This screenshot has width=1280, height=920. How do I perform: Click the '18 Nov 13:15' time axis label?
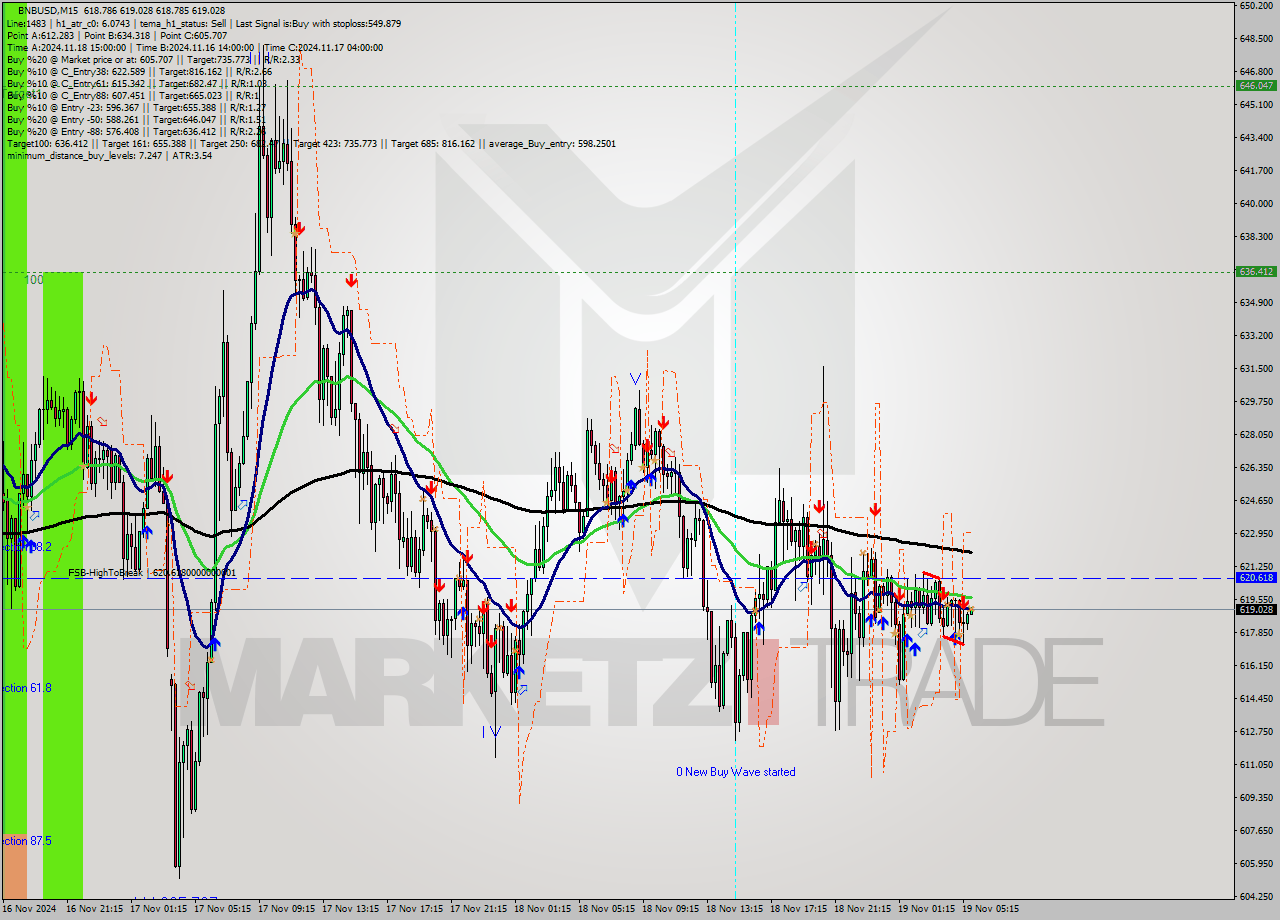click(x=735, y=909)
